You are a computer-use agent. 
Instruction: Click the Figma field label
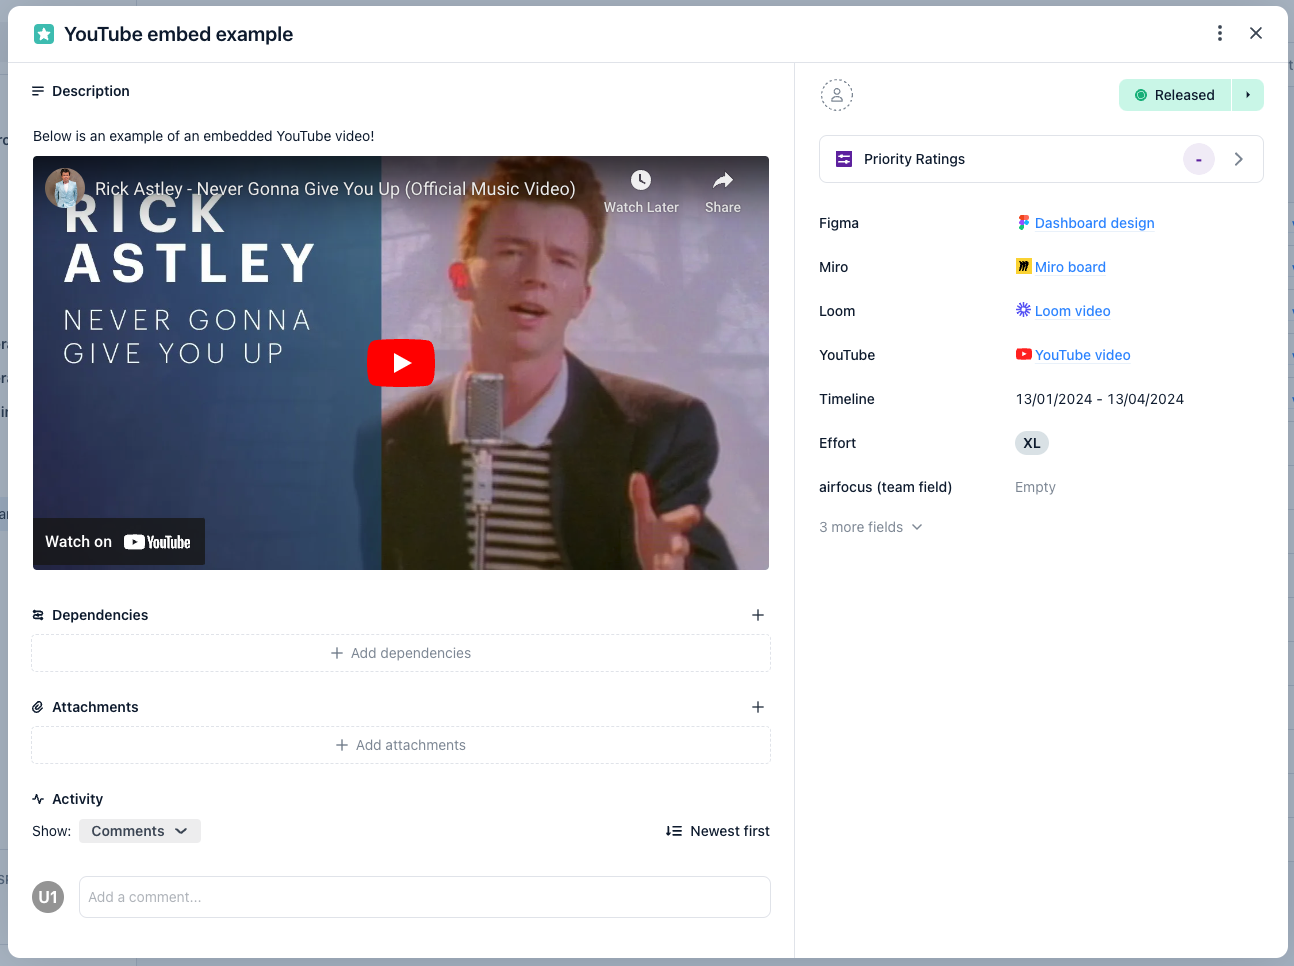[839, 223]
